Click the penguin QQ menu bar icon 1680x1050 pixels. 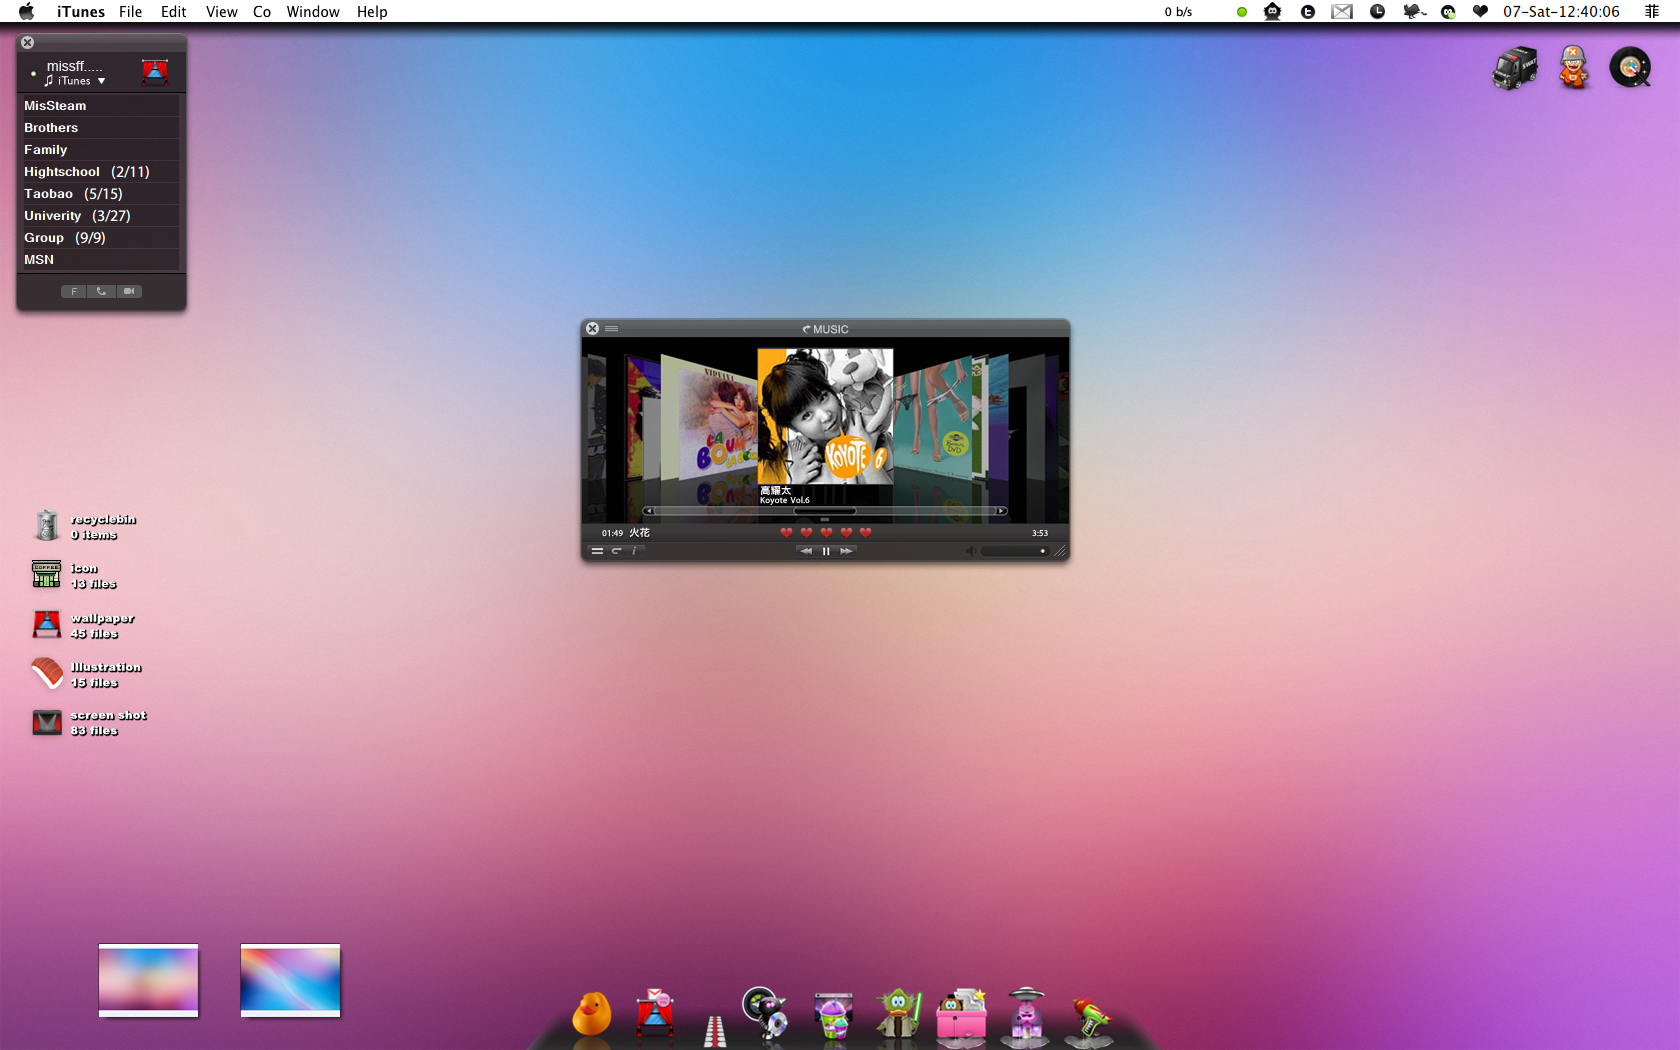tap(1448, 12)
